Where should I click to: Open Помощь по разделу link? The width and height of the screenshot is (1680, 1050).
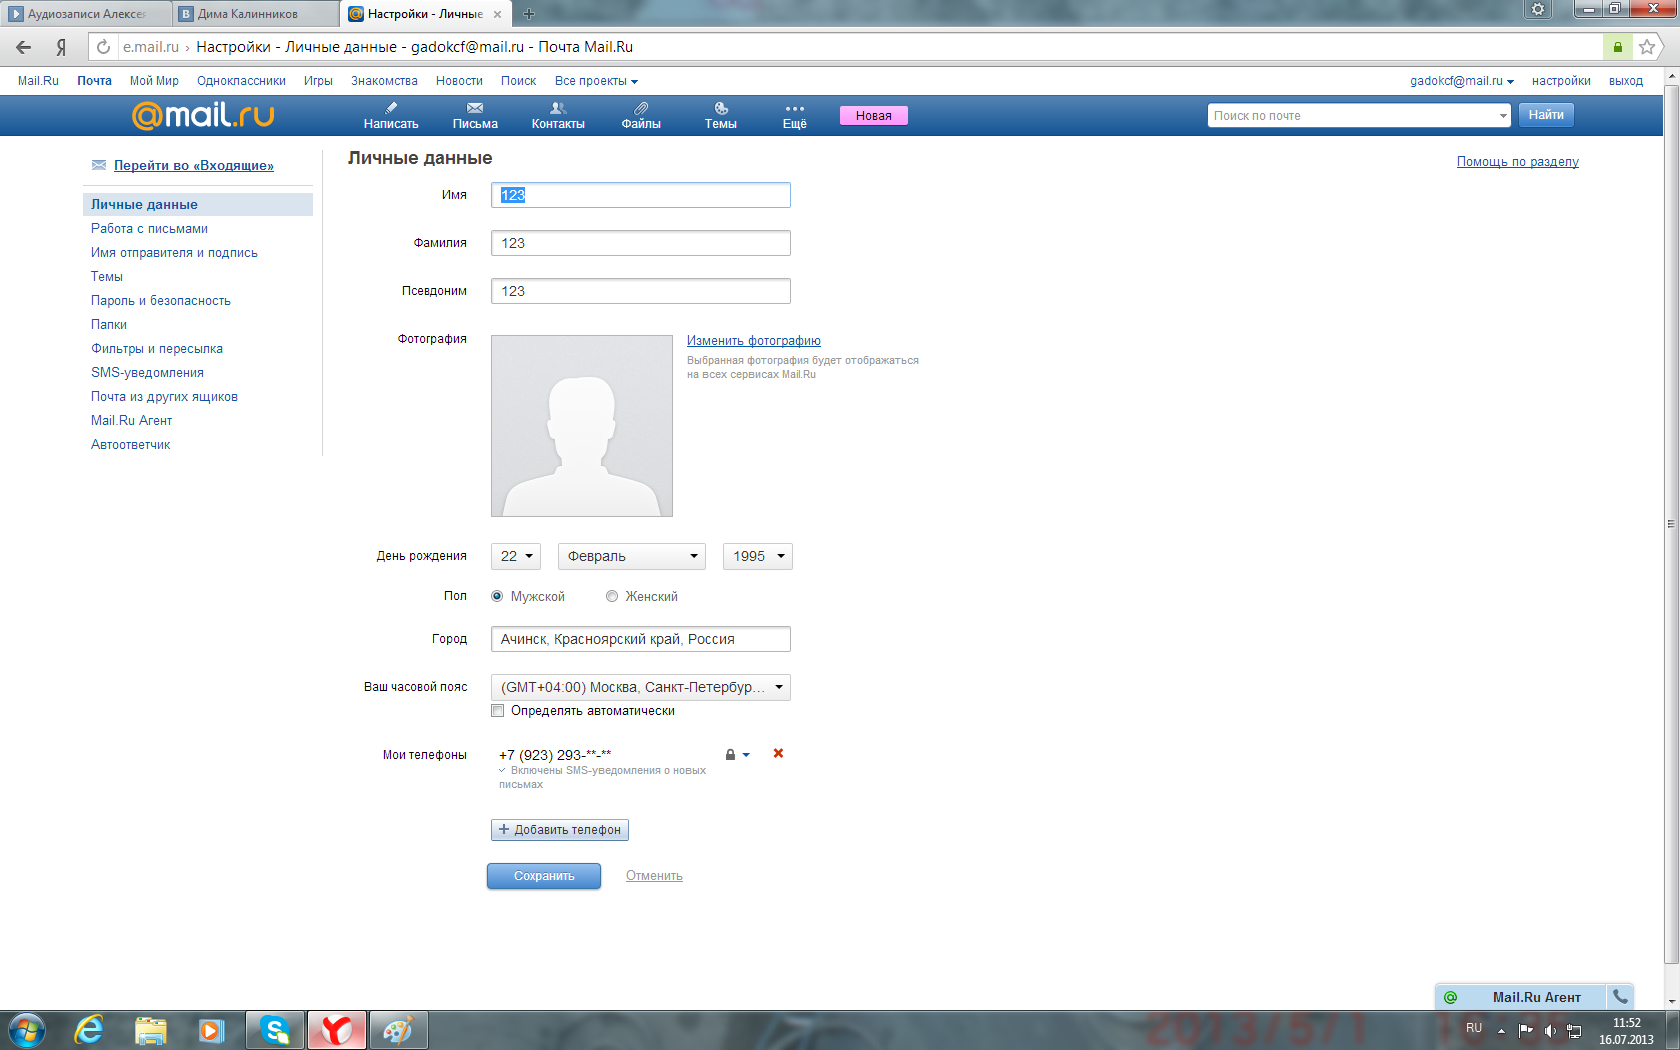1517,161
